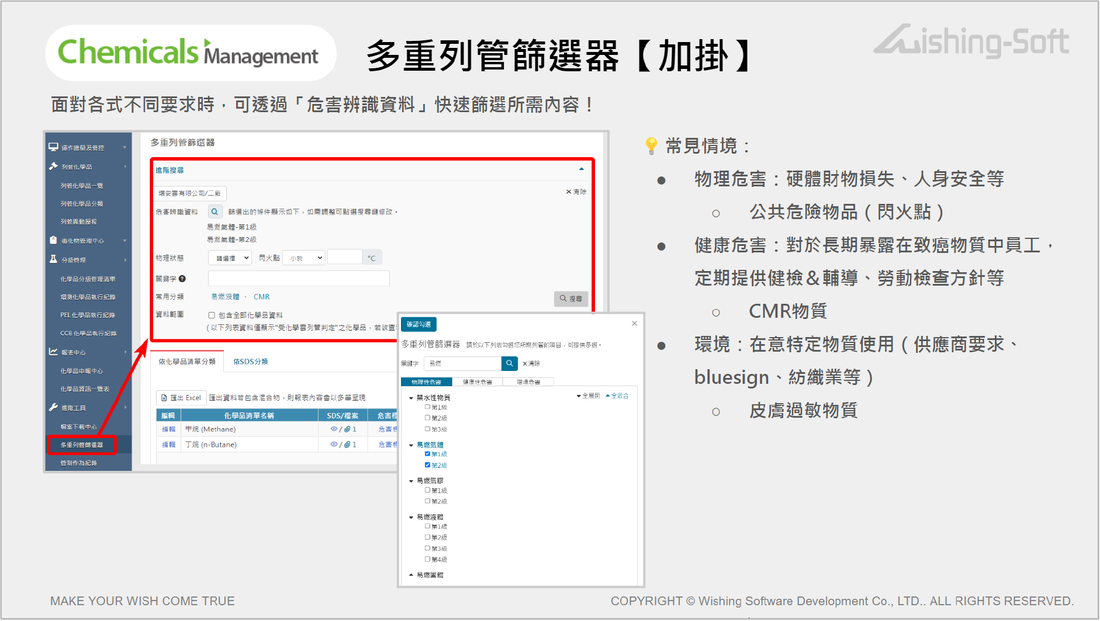Check 第2級 under 禁水性物質
Viewport: 1100px width, 621px height.
(427, 418)
